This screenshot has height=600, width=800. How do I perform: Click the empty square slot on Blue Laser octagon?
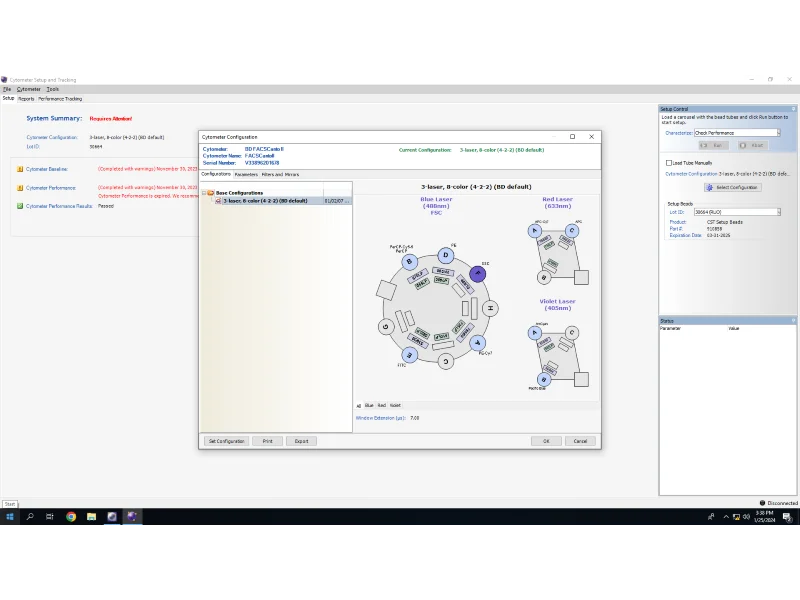pyautogui.click(x=386, y=290)
